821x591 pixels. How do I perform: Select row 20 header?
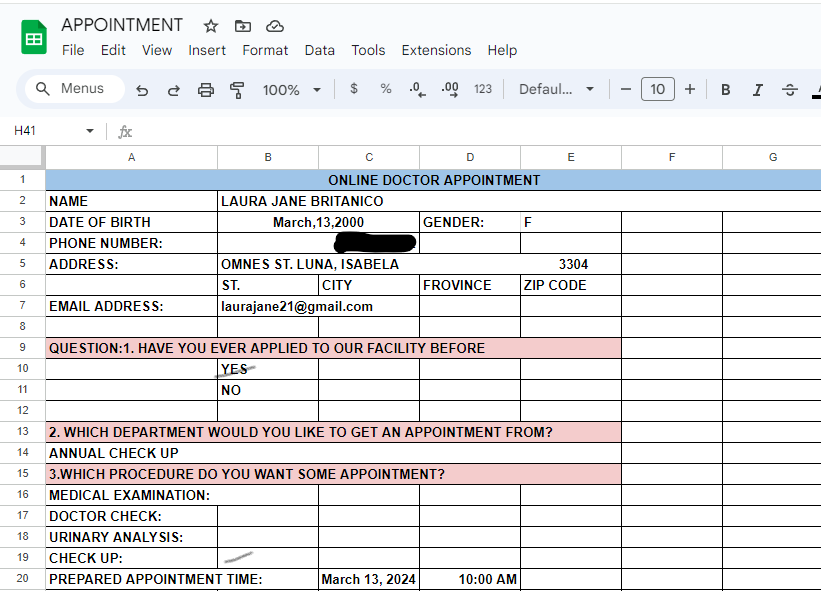pos(23,578)
